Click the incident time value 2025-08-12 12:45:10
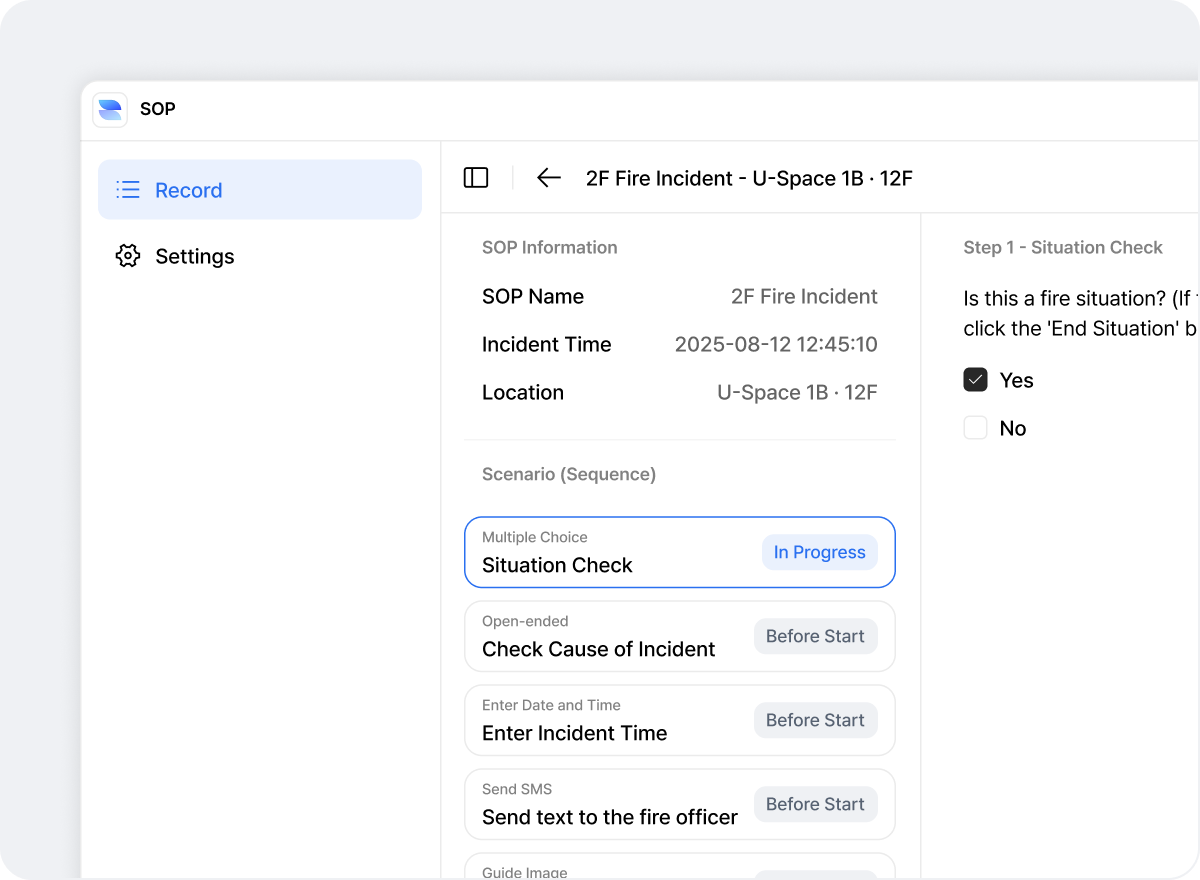Screen dimensions: 1200x880 pos(776,344)
